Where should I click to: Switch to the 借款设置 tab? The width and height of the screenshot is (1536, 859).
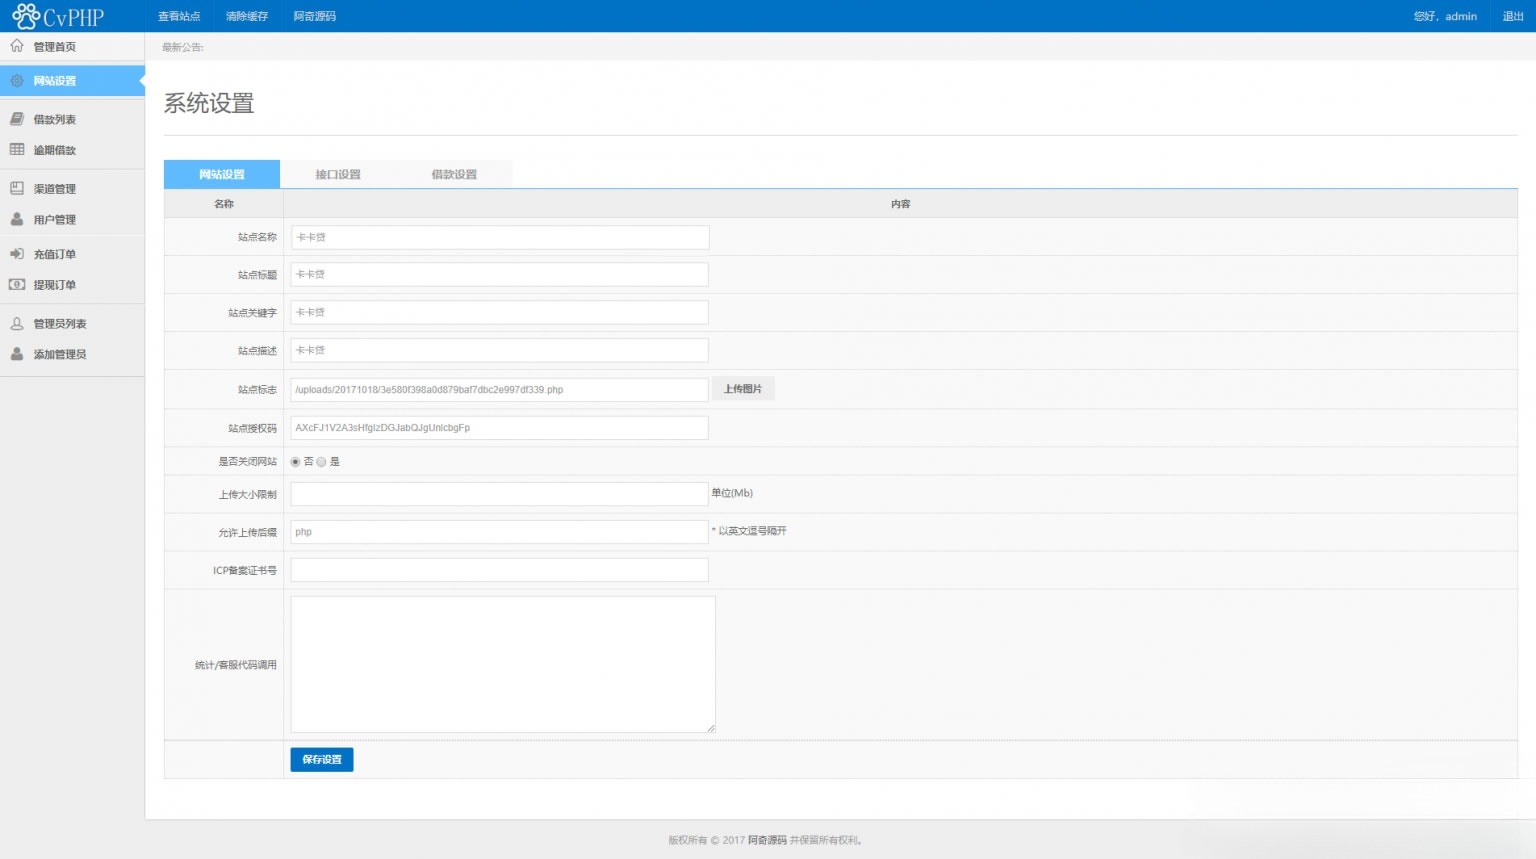(x=454, y=174)
